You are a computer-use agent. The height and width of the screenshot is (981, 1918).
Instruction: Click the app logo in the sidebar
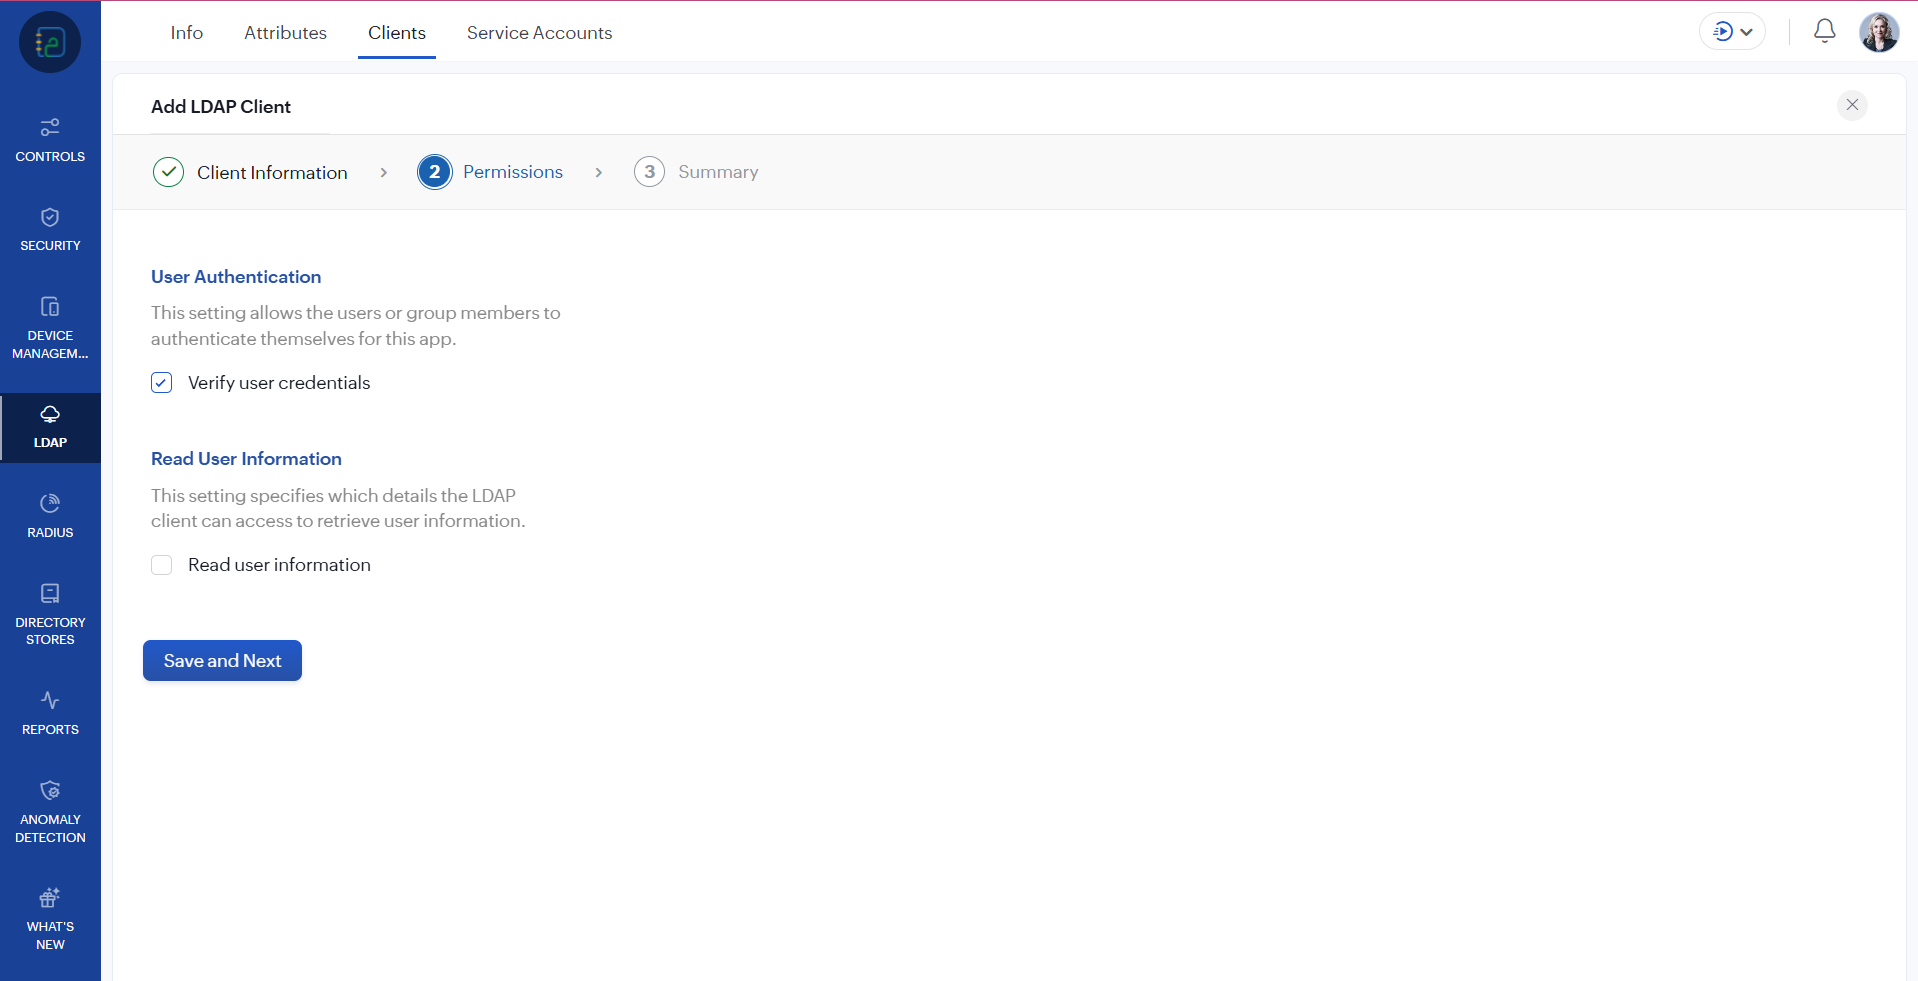[50, 42]
